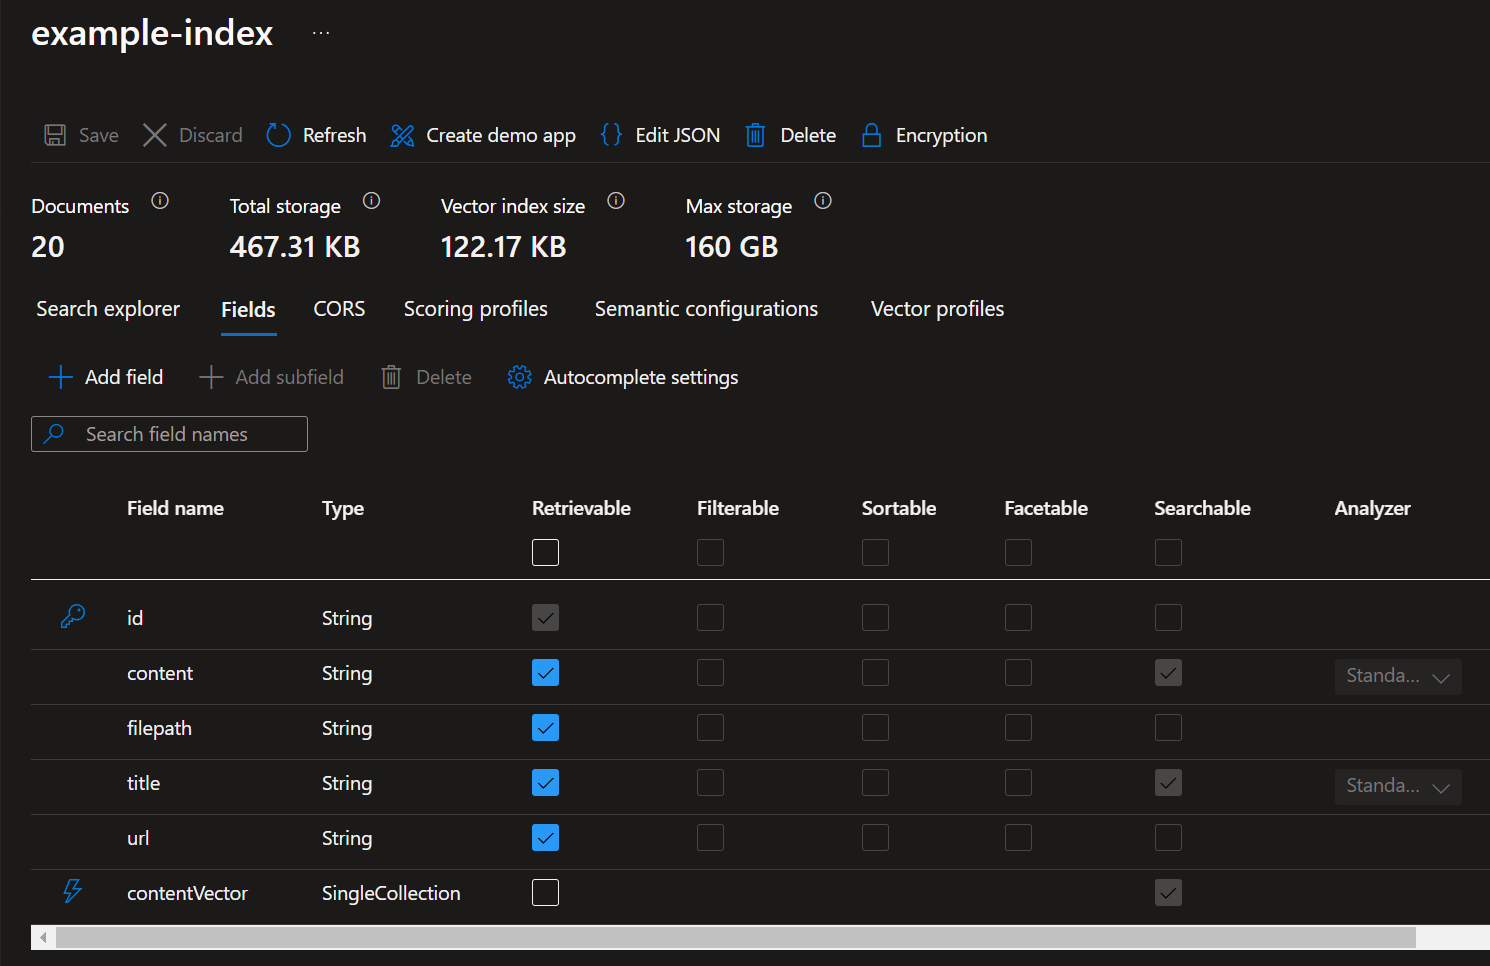
Task: Uncheck Retrievable for the content field
Action: [545, 673]
